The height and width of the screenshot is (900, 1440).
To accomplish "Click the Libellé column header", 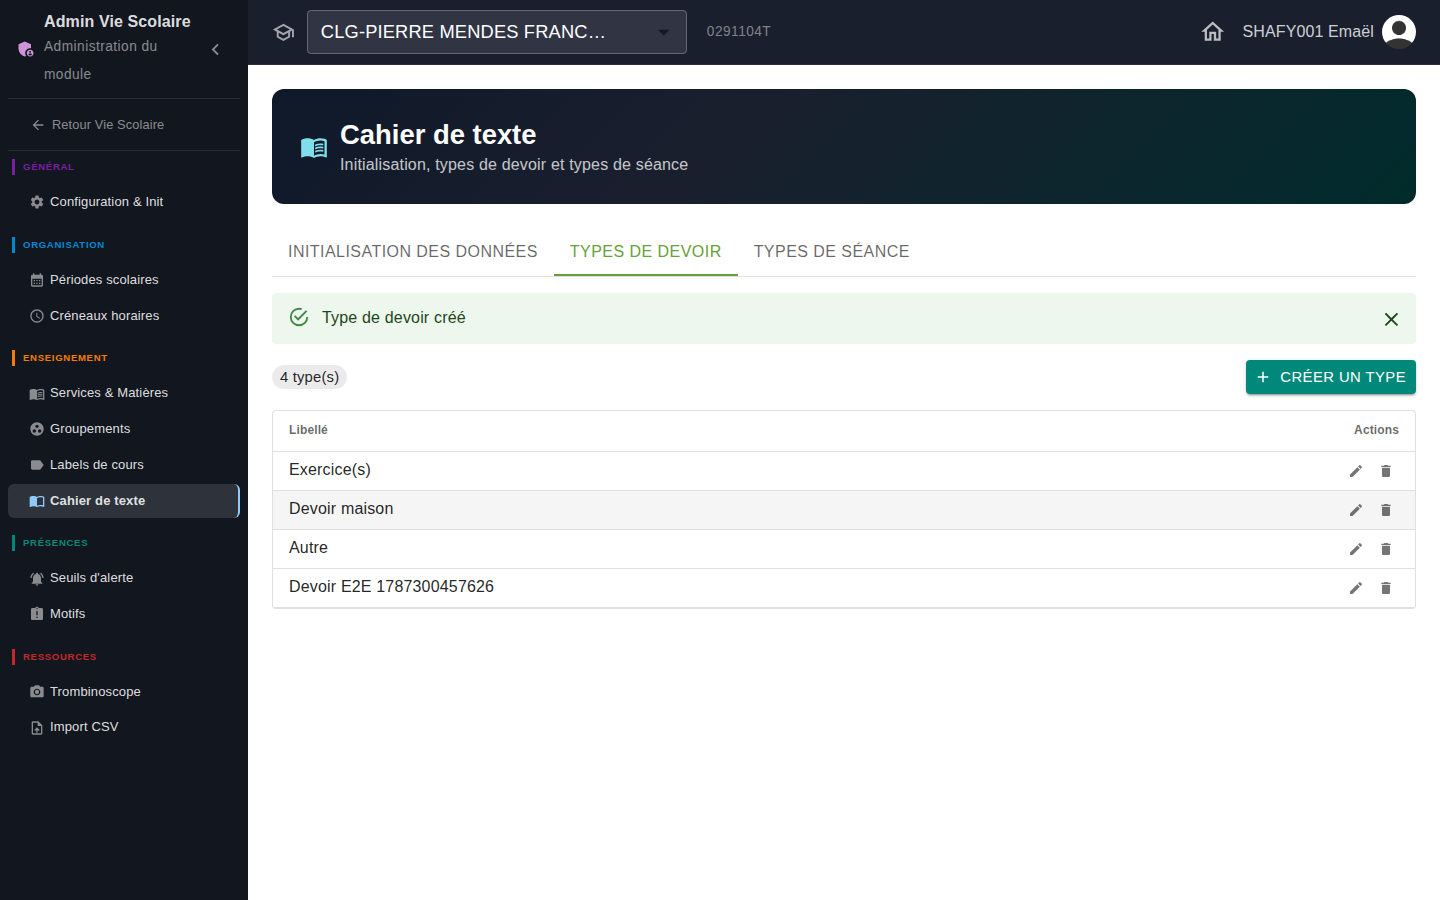I will (x=308, y=430).
